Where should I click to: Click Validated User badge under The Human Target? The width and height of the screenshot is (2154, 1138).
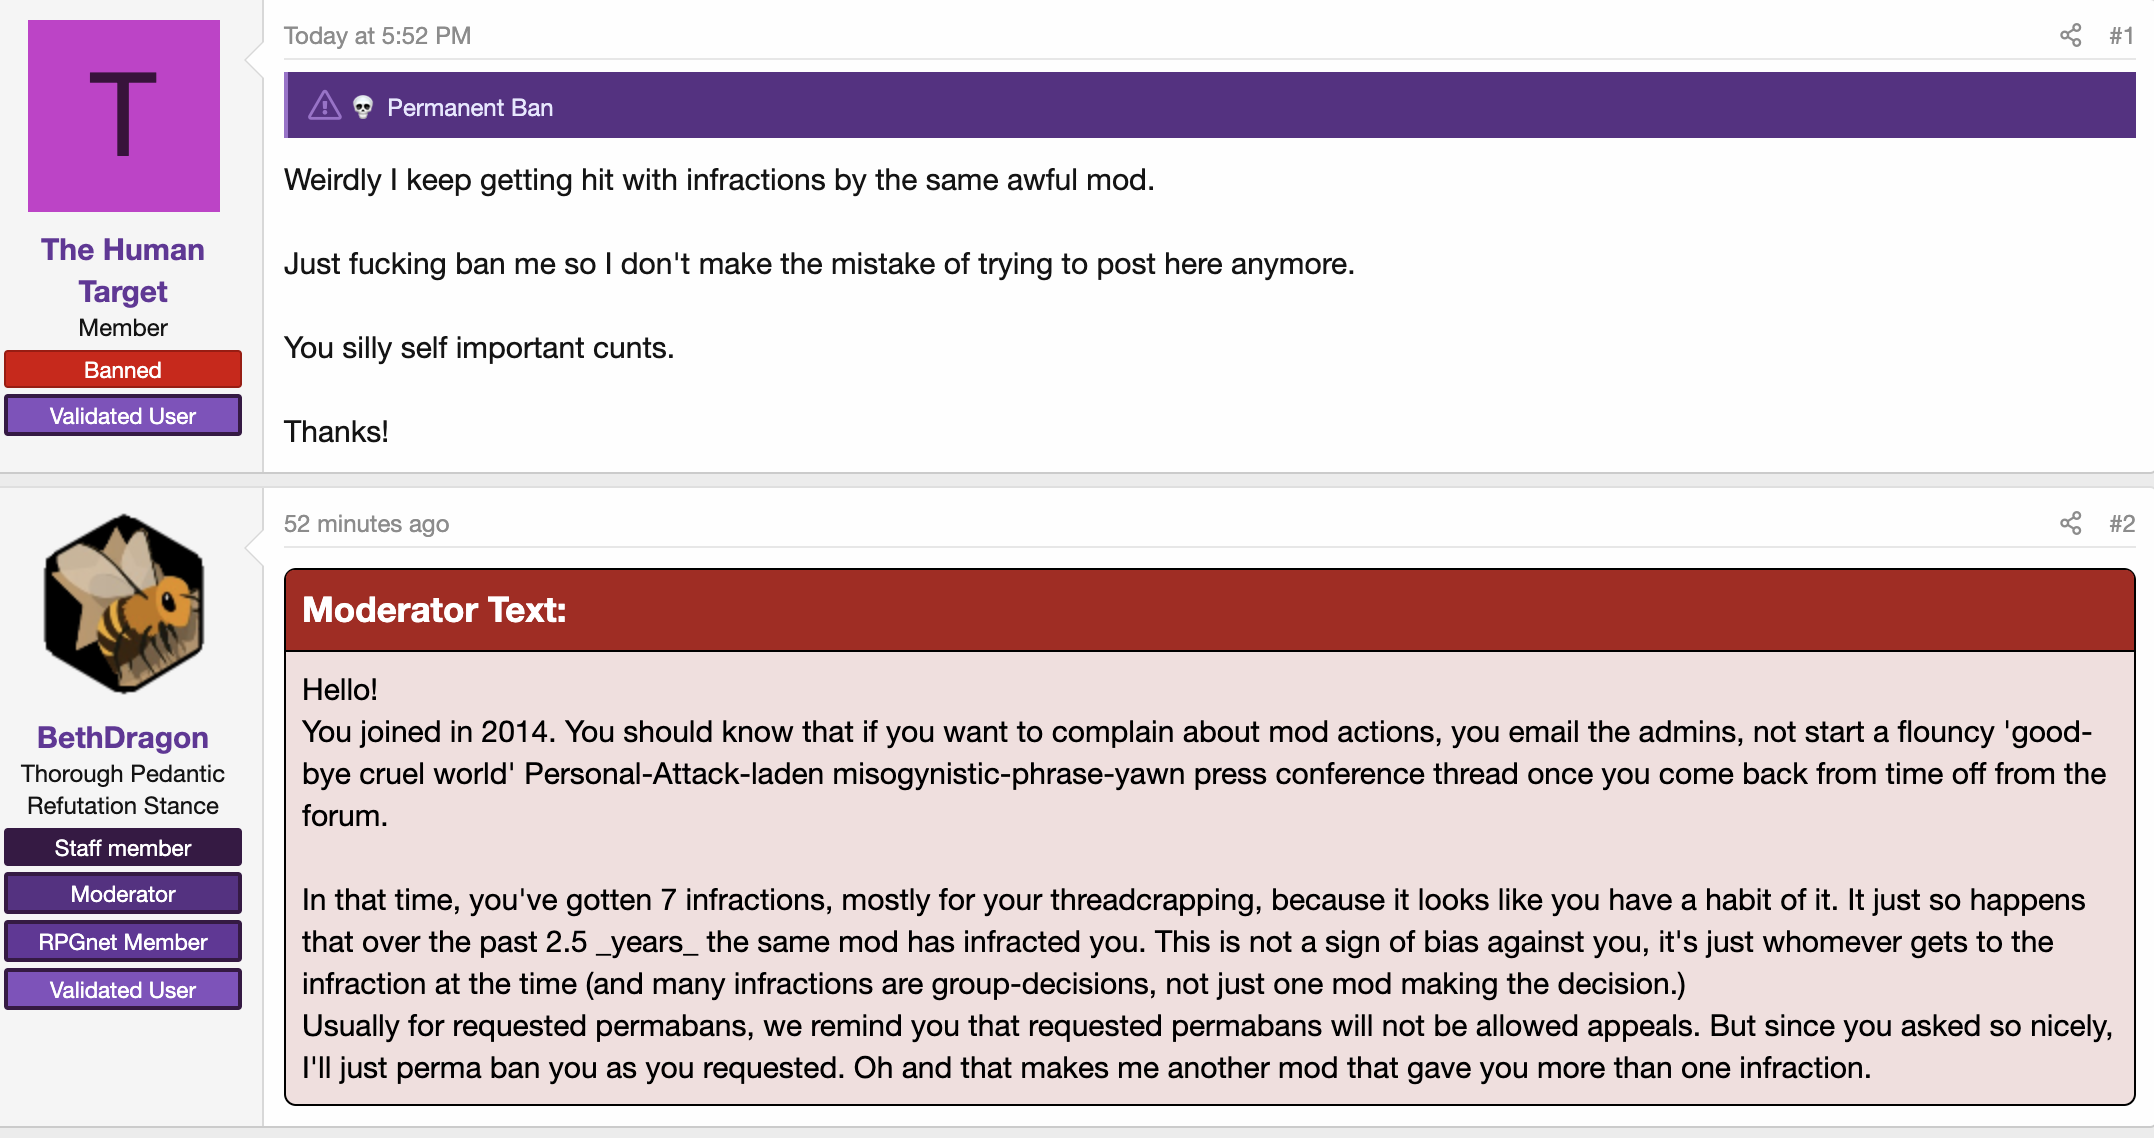(x=123, y=416)
